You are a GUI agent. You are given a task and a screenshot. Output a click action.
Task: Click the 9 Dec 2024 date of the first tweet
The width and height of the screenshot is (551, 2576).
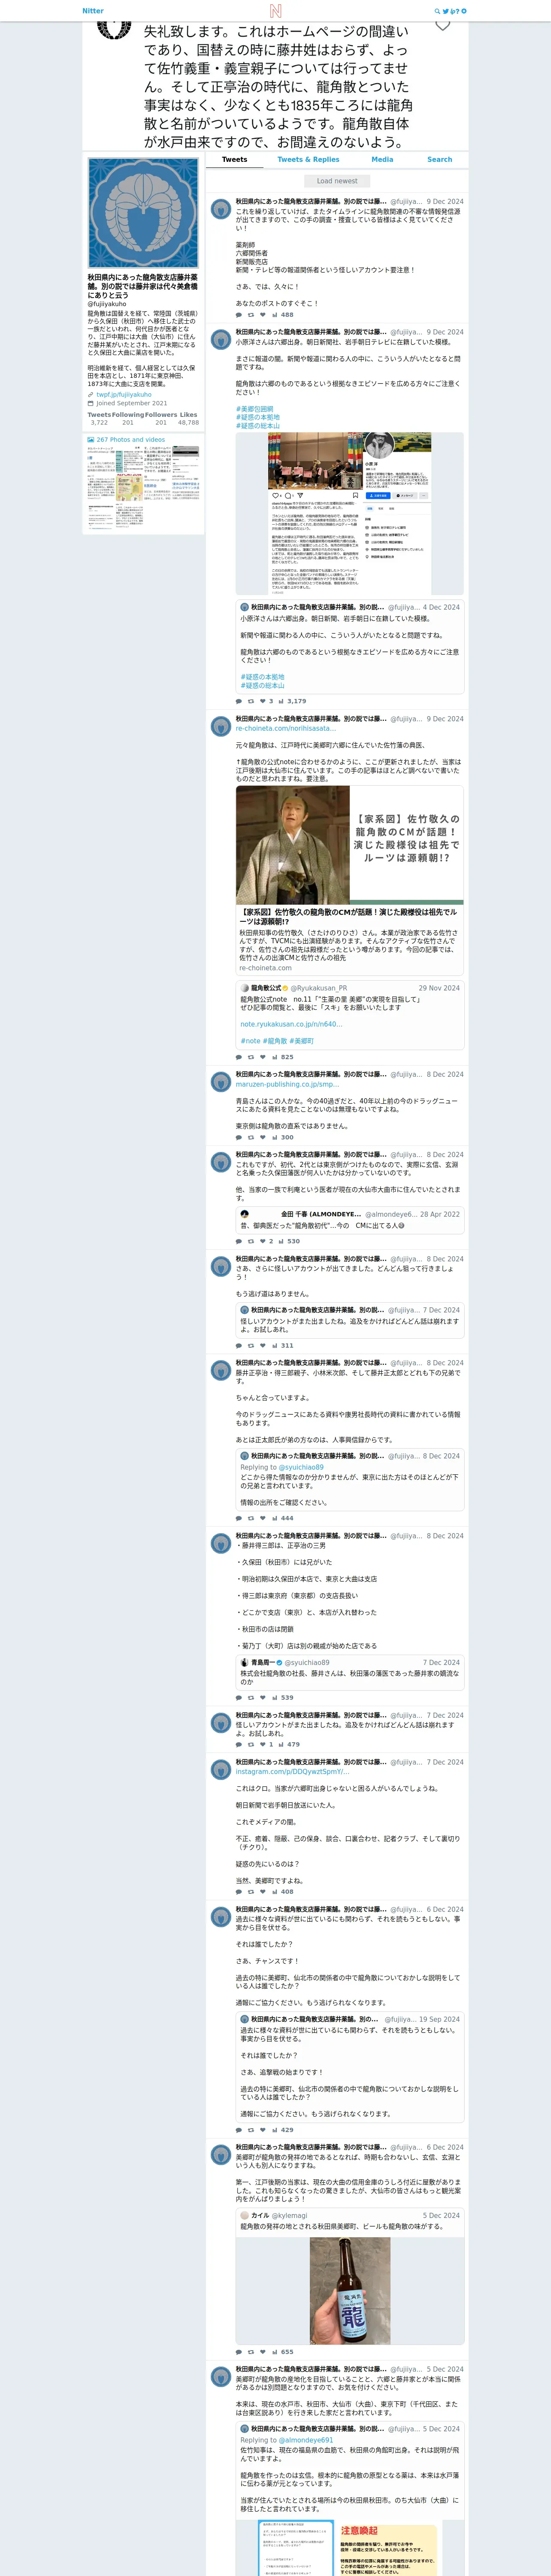click(x=445, y=202)
